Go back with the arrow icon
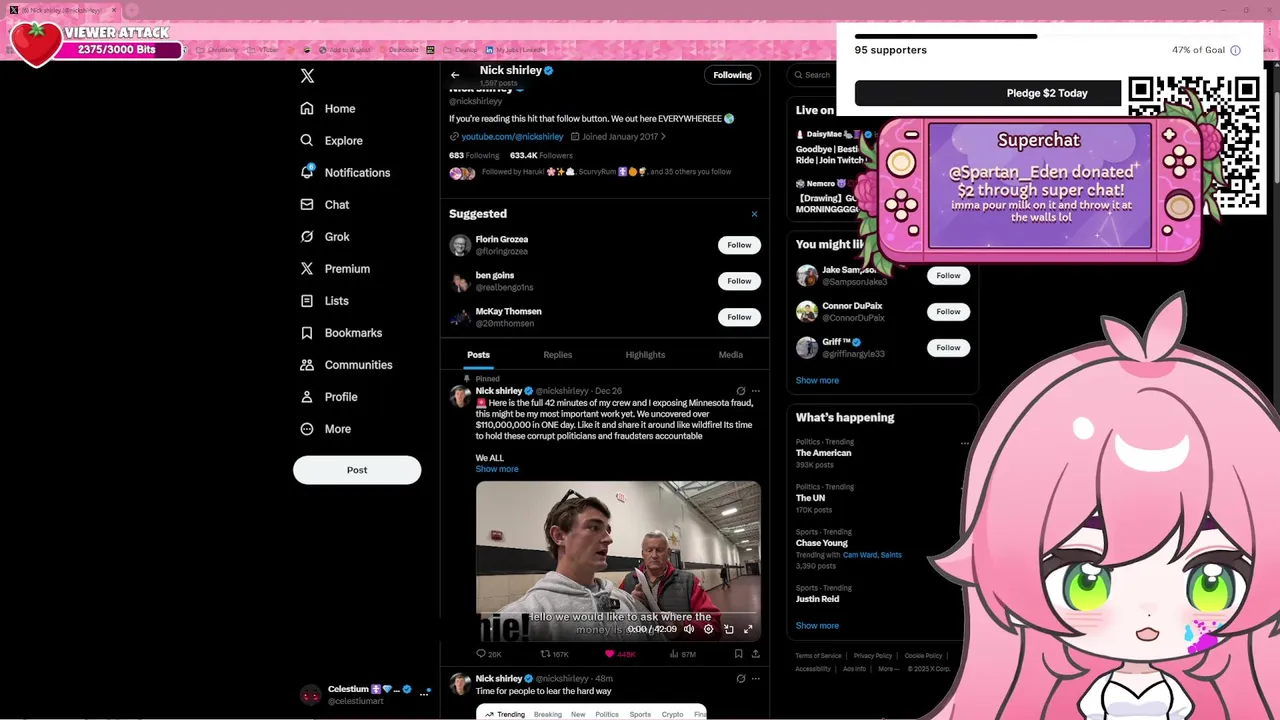 455,75
